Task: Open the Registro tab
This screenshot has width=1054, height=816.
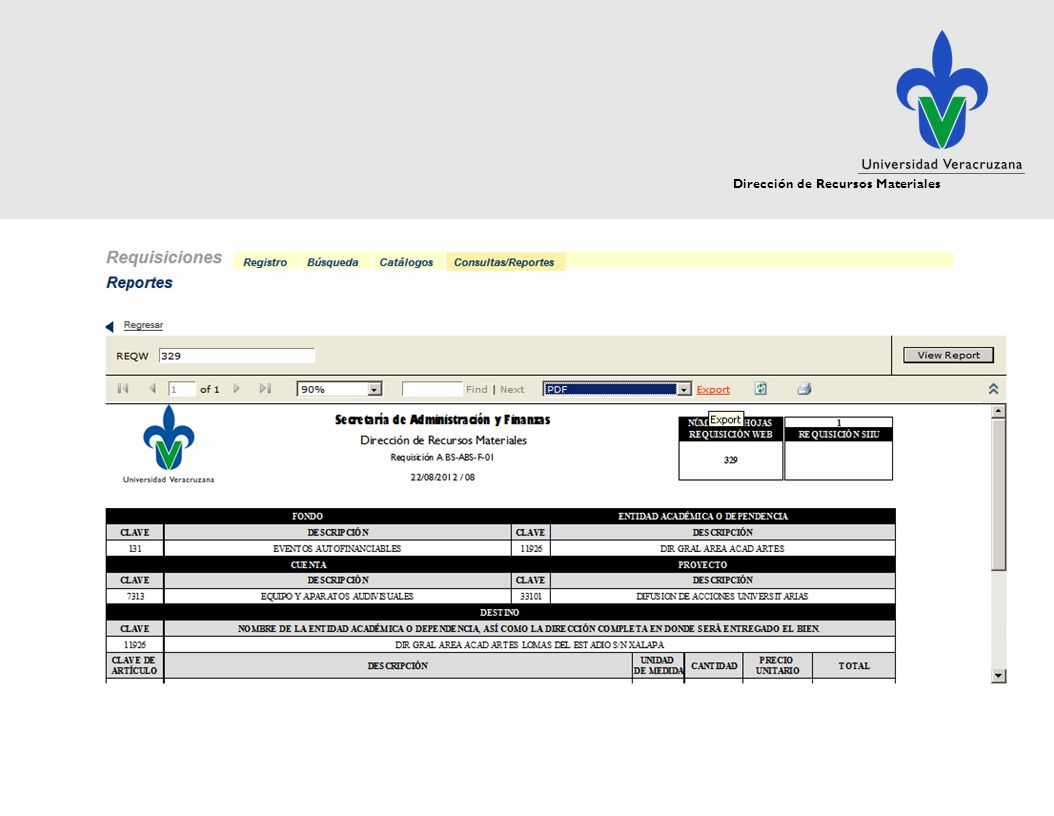Action: coord(265,262)
